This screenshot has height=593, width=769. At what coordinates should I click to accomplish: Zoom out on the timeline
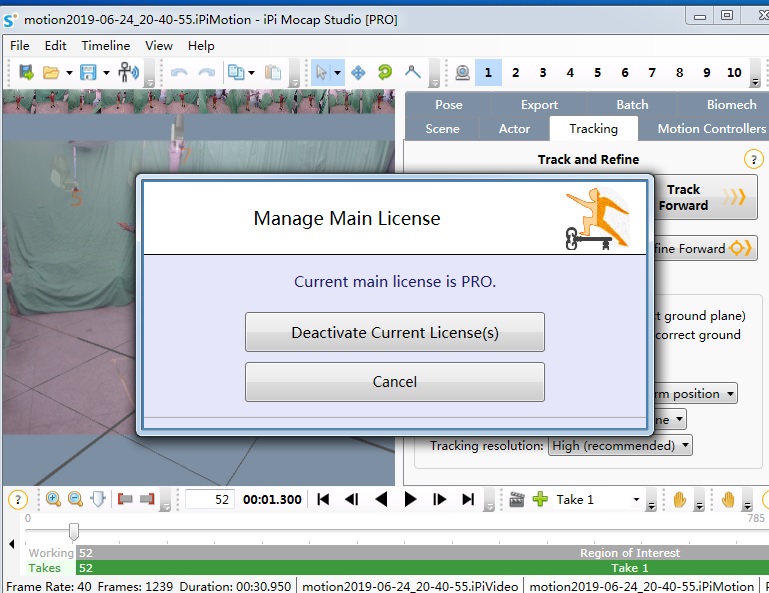coord(75,499)
